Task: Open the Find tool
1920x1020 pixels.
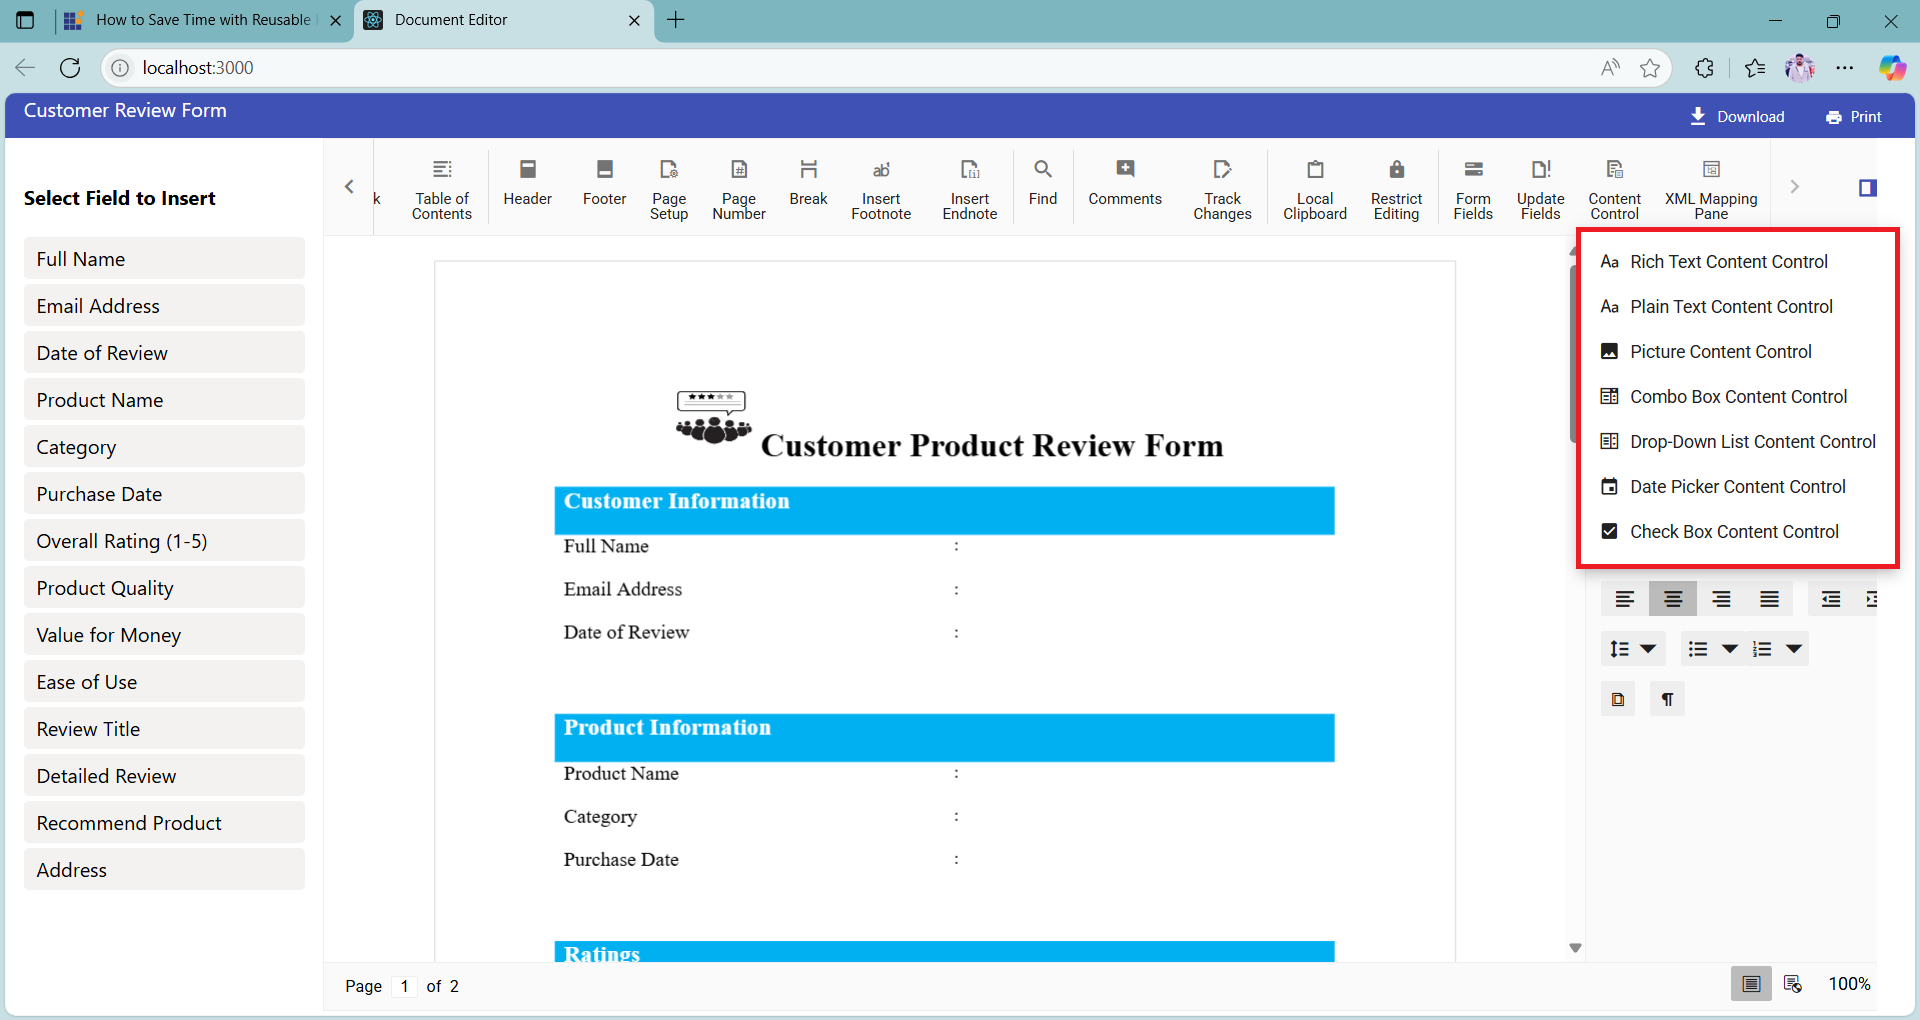Action: point(1042,186)
